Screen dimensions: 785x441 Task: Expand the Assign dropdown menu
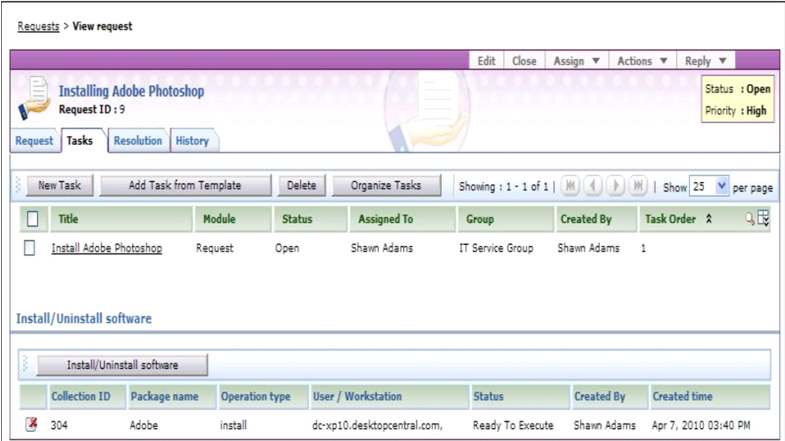tap(577, 61)
